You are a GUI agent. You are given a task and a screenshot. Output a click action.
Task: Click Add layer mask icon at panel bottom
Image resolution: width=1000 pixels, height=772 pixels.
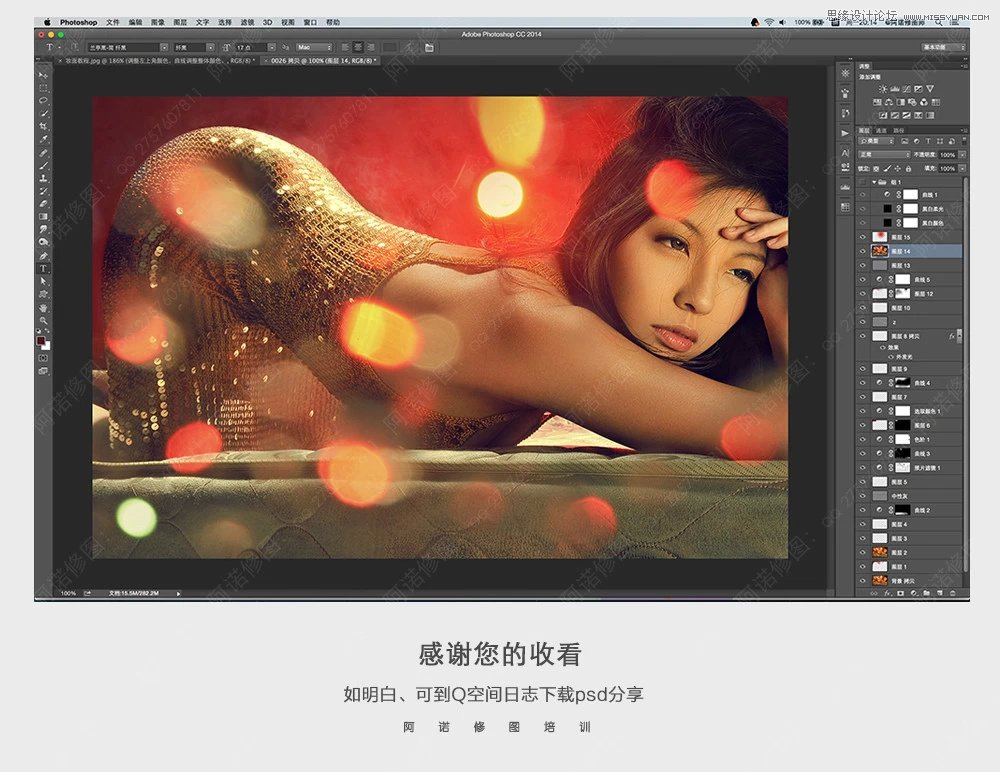[901, 593]
